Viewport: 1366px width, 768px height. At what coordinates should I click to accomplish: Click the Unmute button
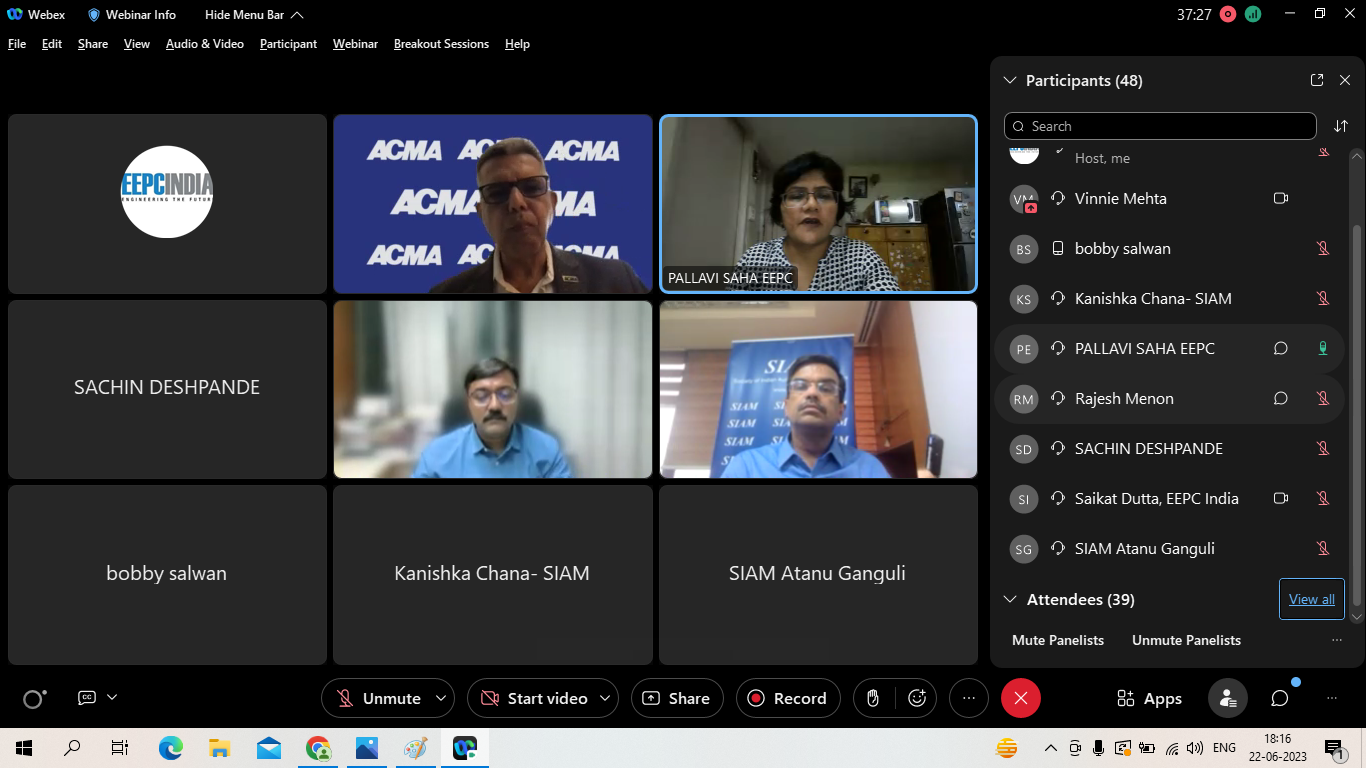(378, 698)
